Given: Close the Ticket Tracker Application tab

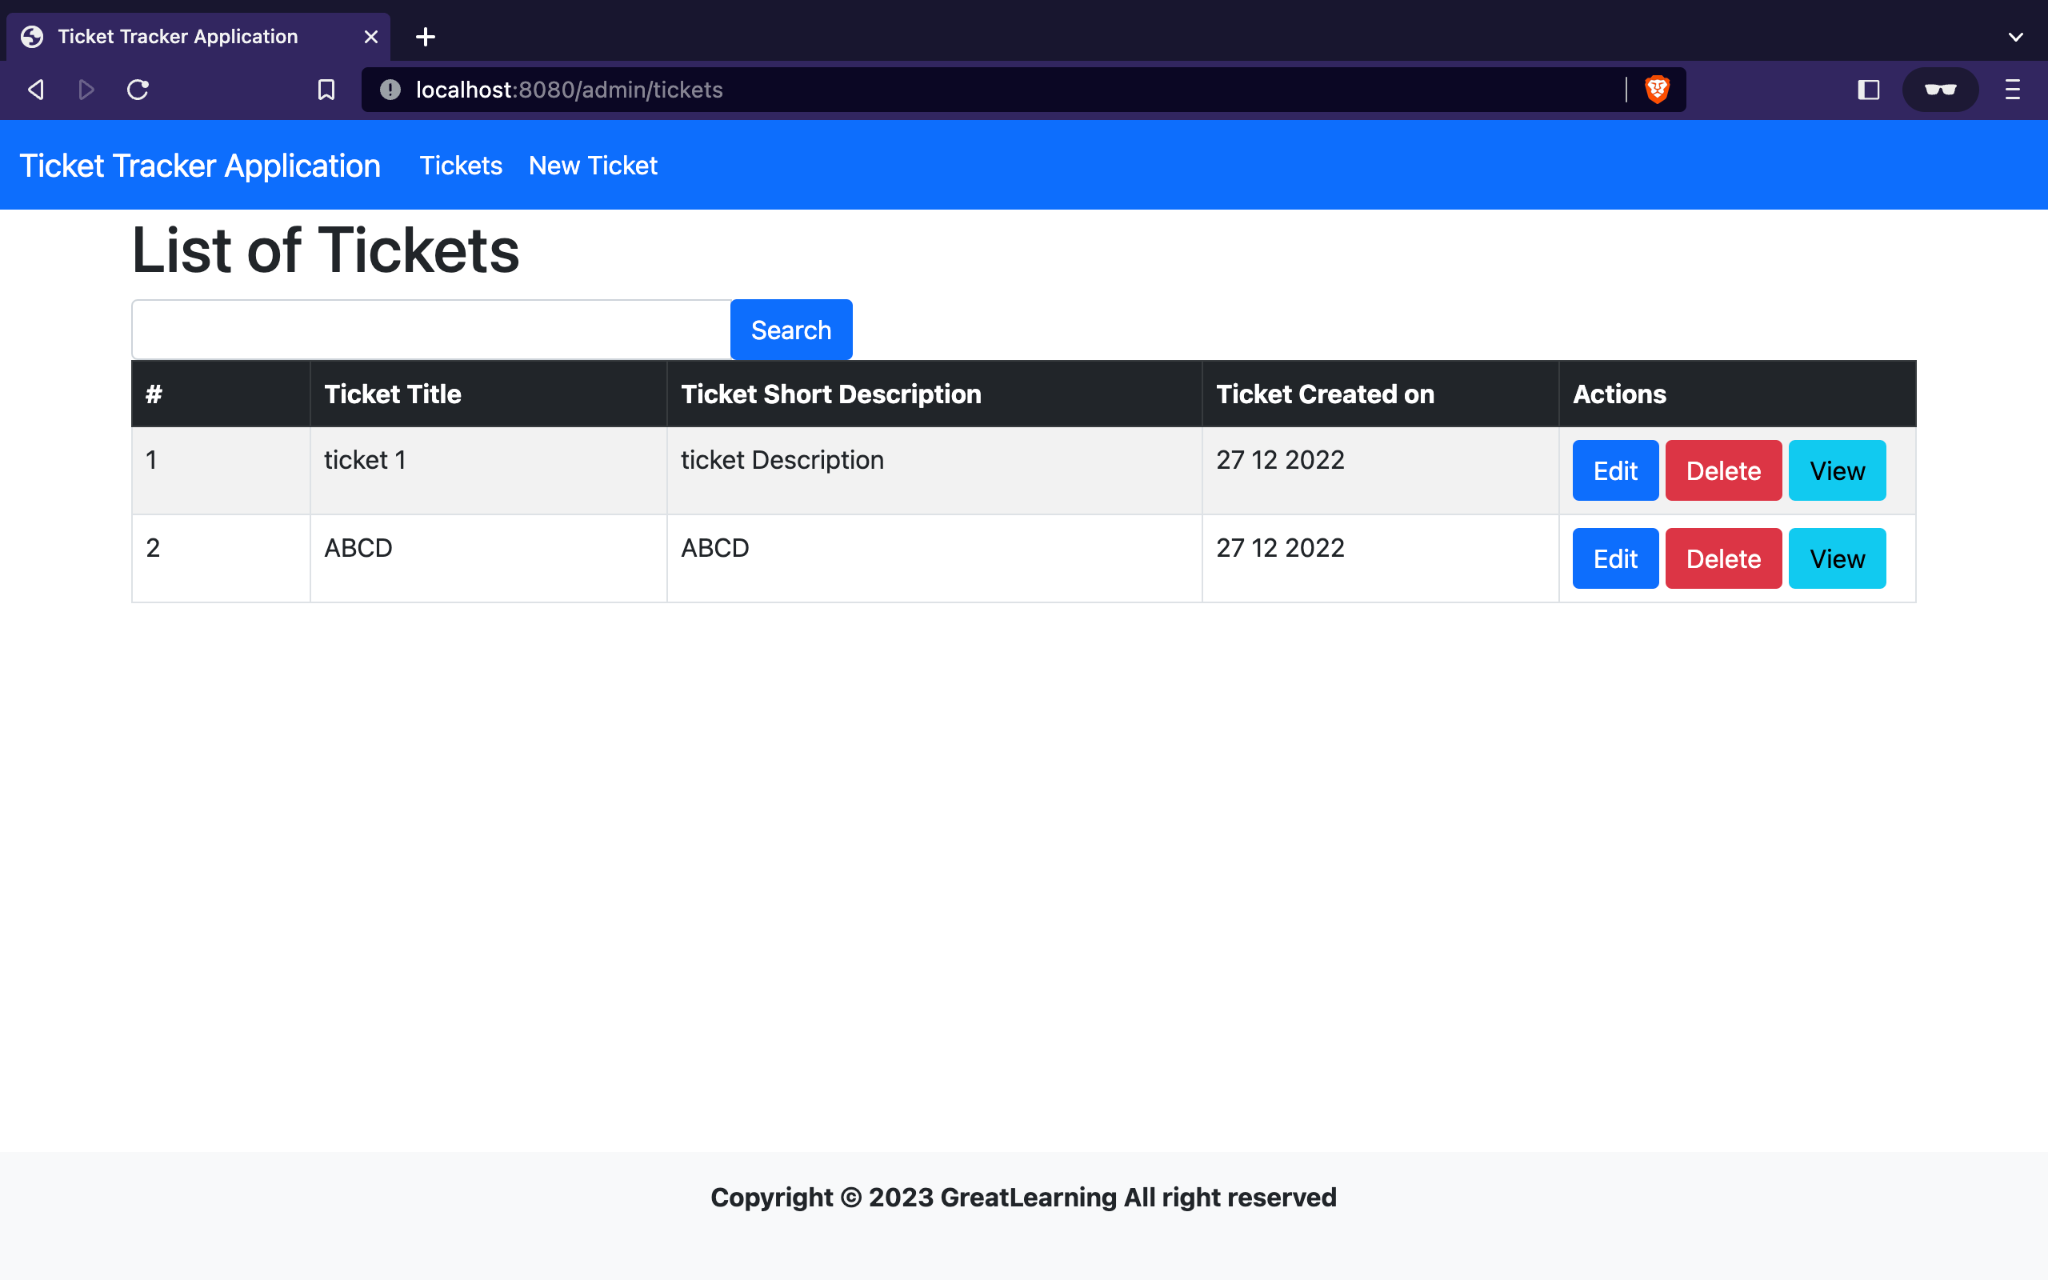Looking at the screenshot, I should 371,37.
